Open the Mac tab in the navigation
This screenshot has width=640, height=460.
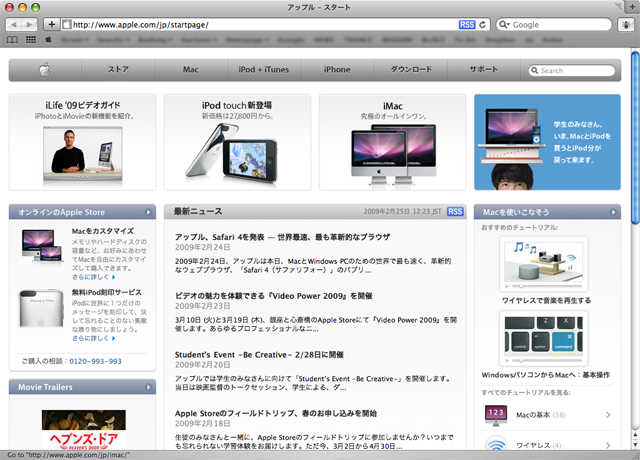click(x=191, y=70)
